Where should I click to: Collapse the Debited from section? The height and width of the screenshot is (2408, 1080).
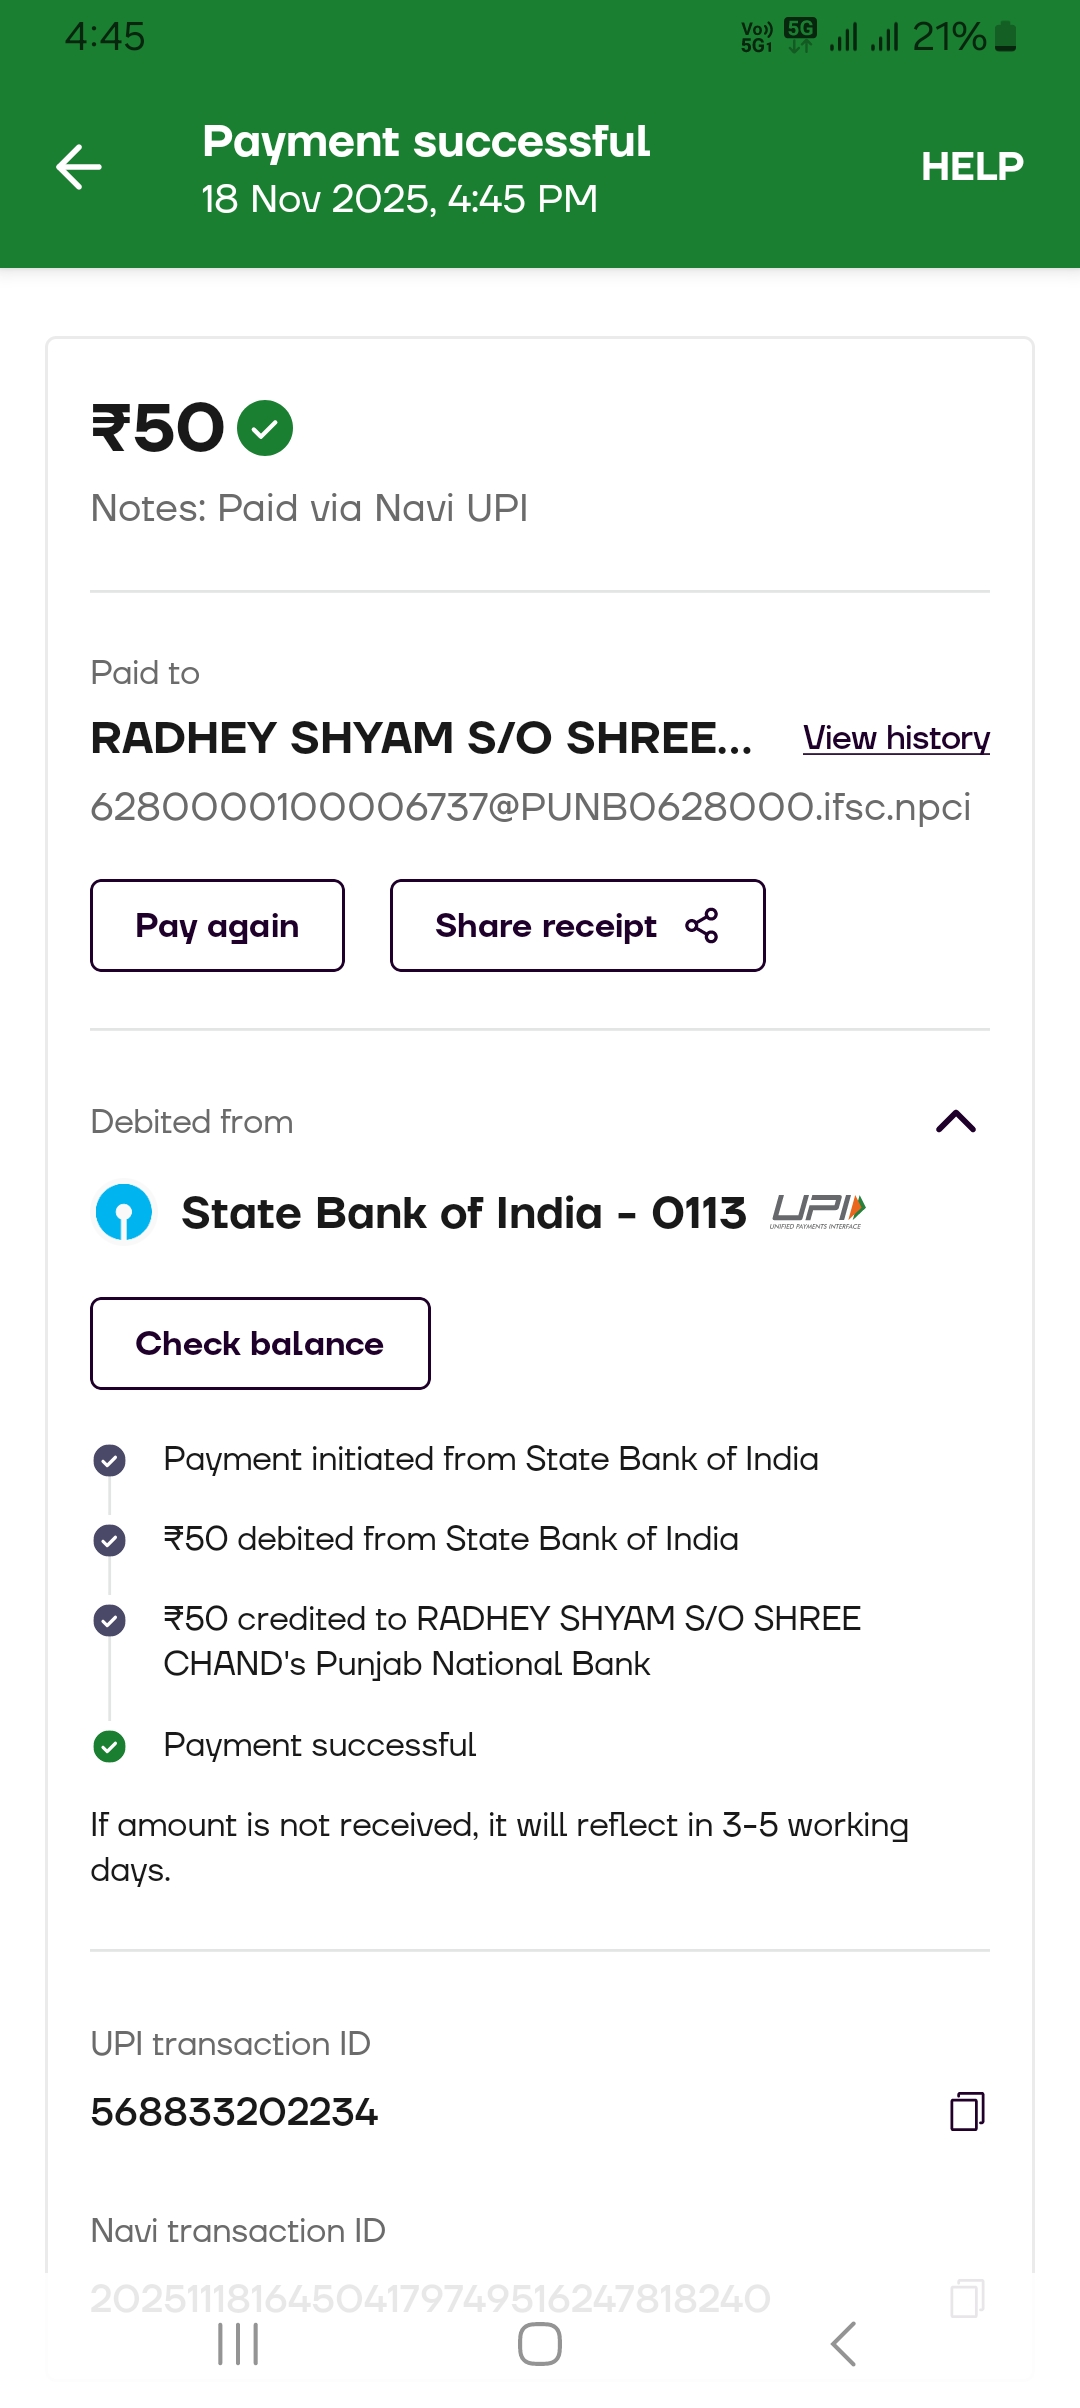pos(955,1121)
